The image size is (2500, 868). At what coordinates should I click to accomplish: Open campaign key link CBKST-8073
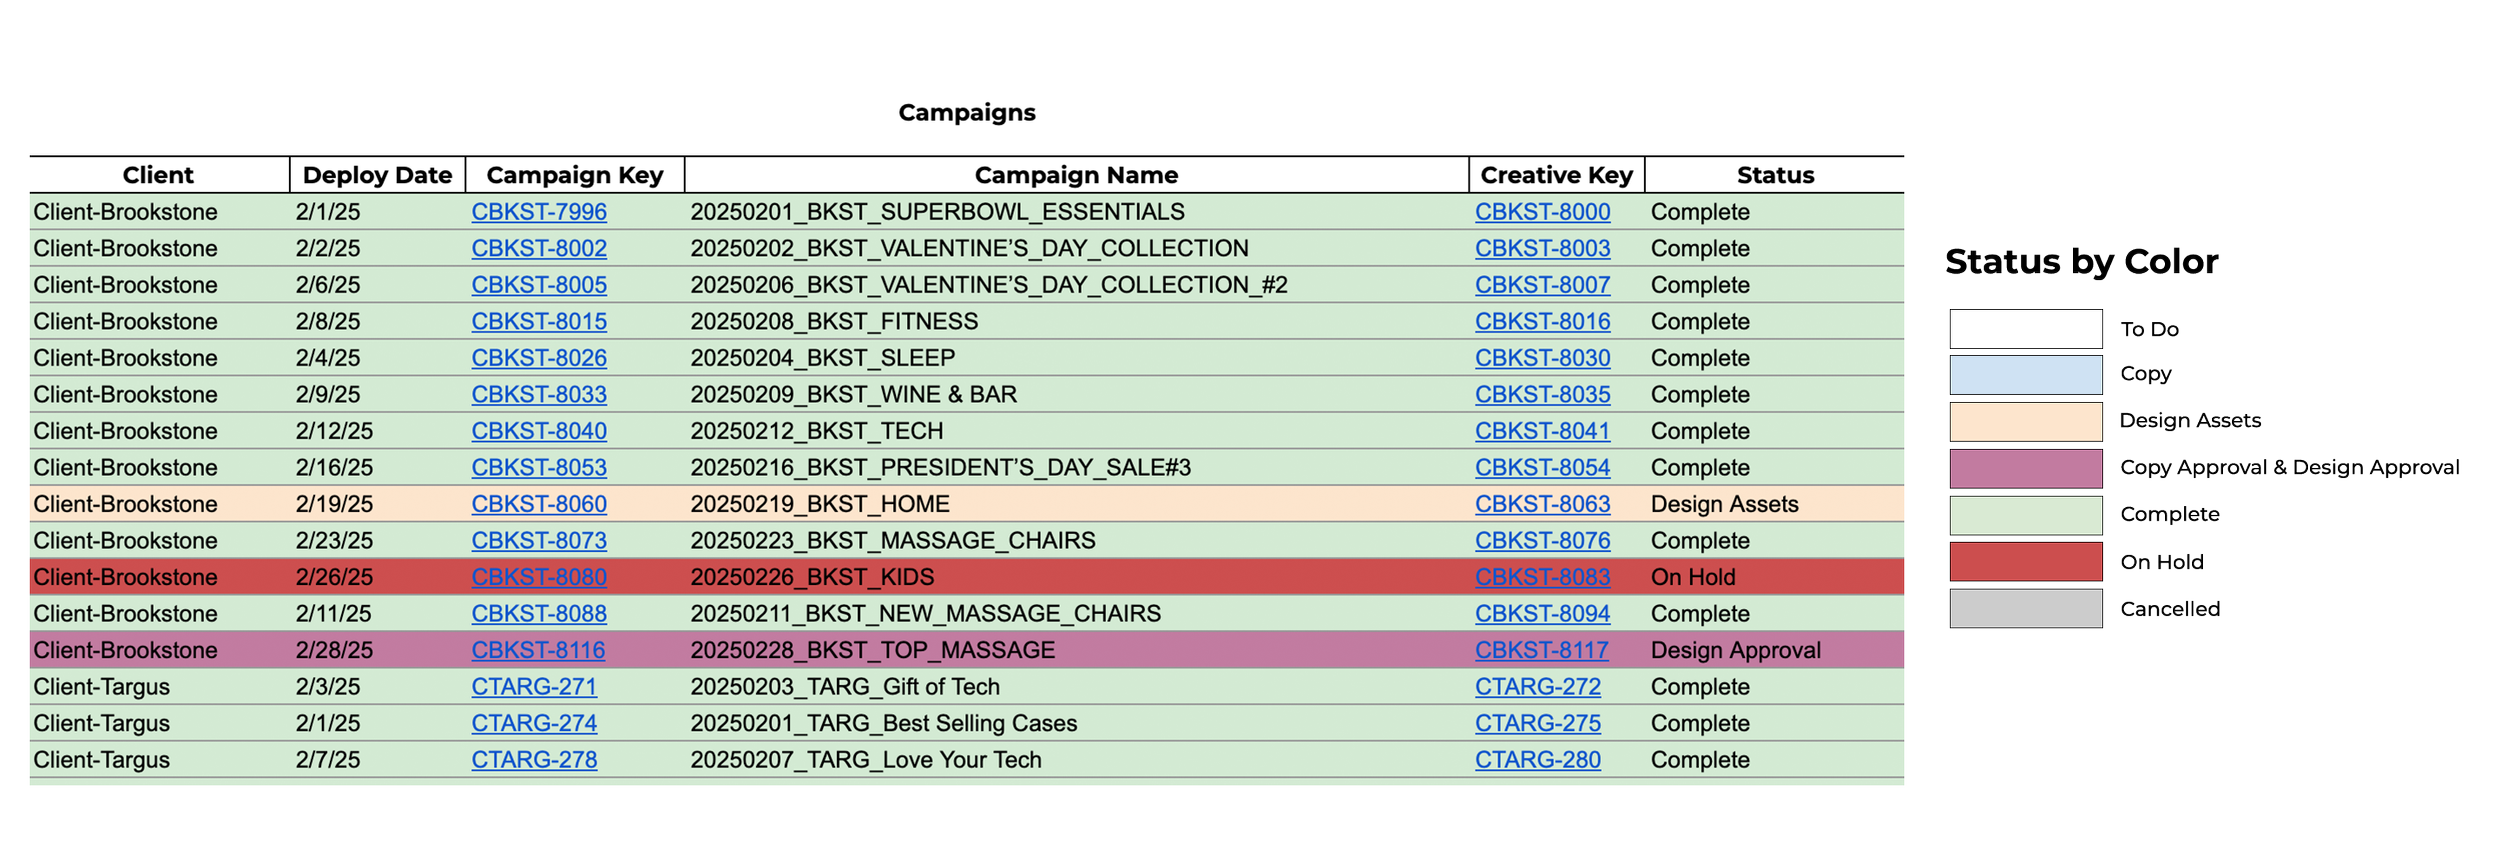point(539,540)
